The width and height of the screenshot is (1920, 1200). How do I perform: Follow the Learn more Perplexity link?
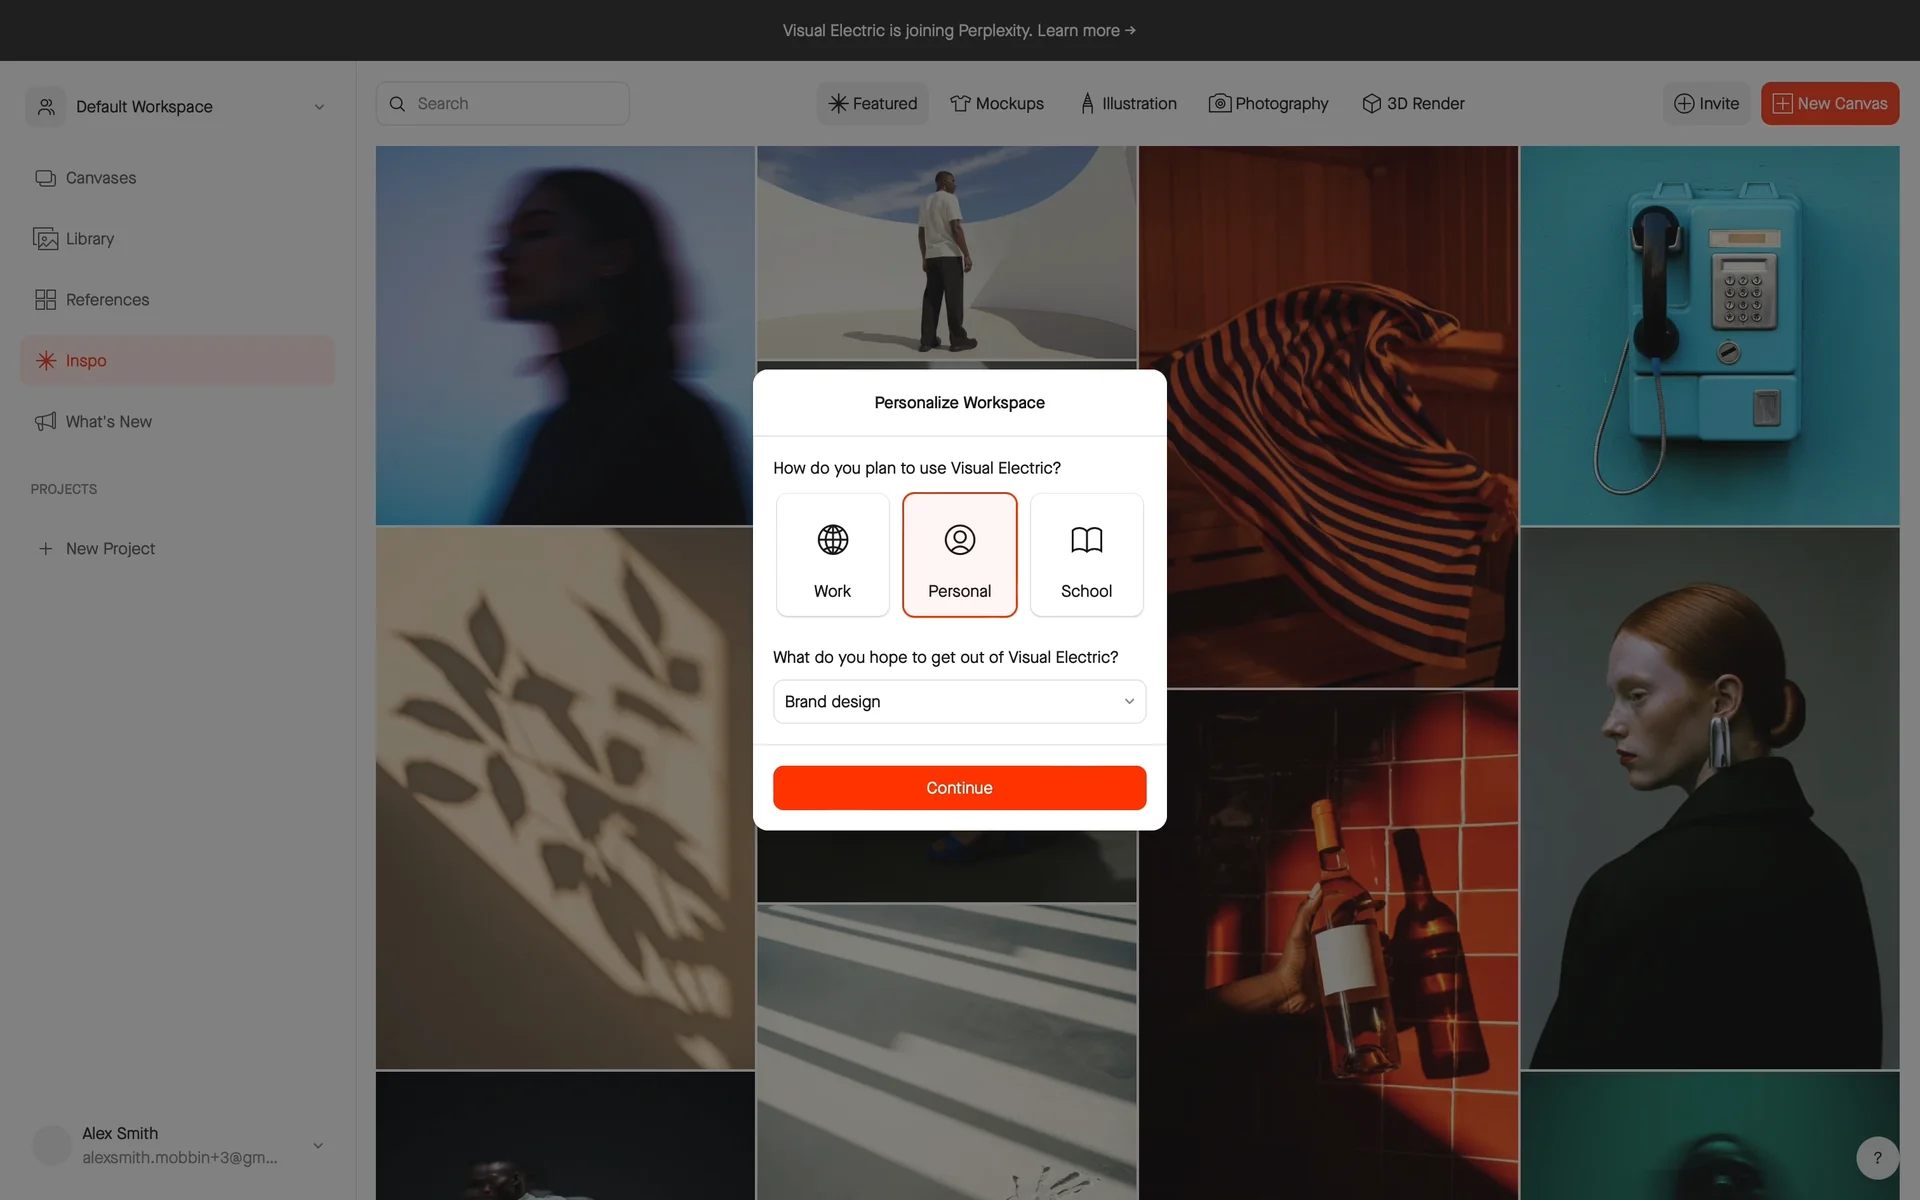coord(1086,31)
